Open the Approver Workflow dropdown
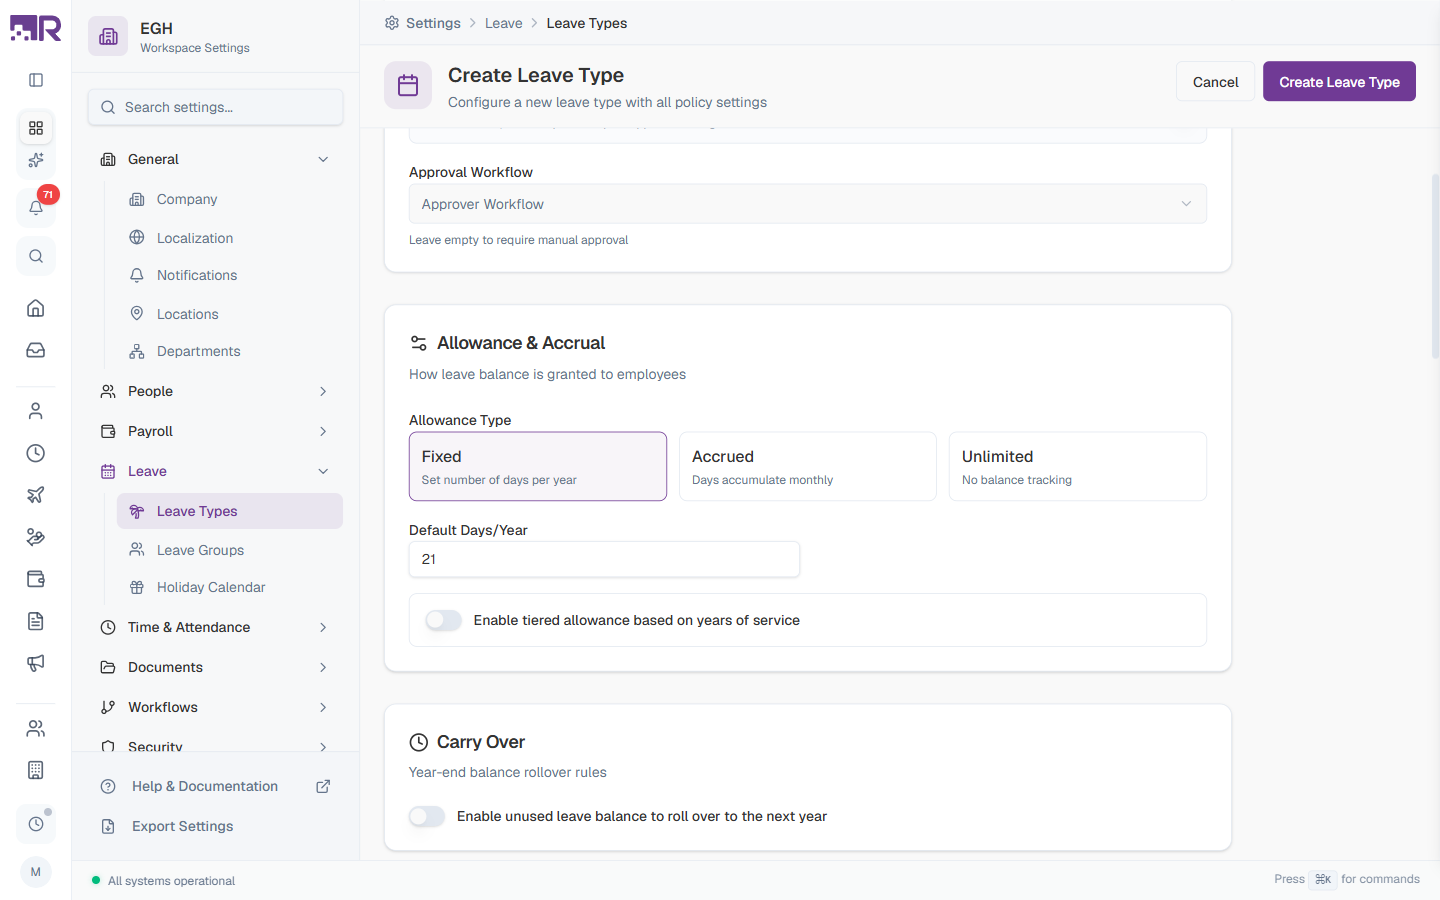The image size is (1440, 900). click(808, 204)
